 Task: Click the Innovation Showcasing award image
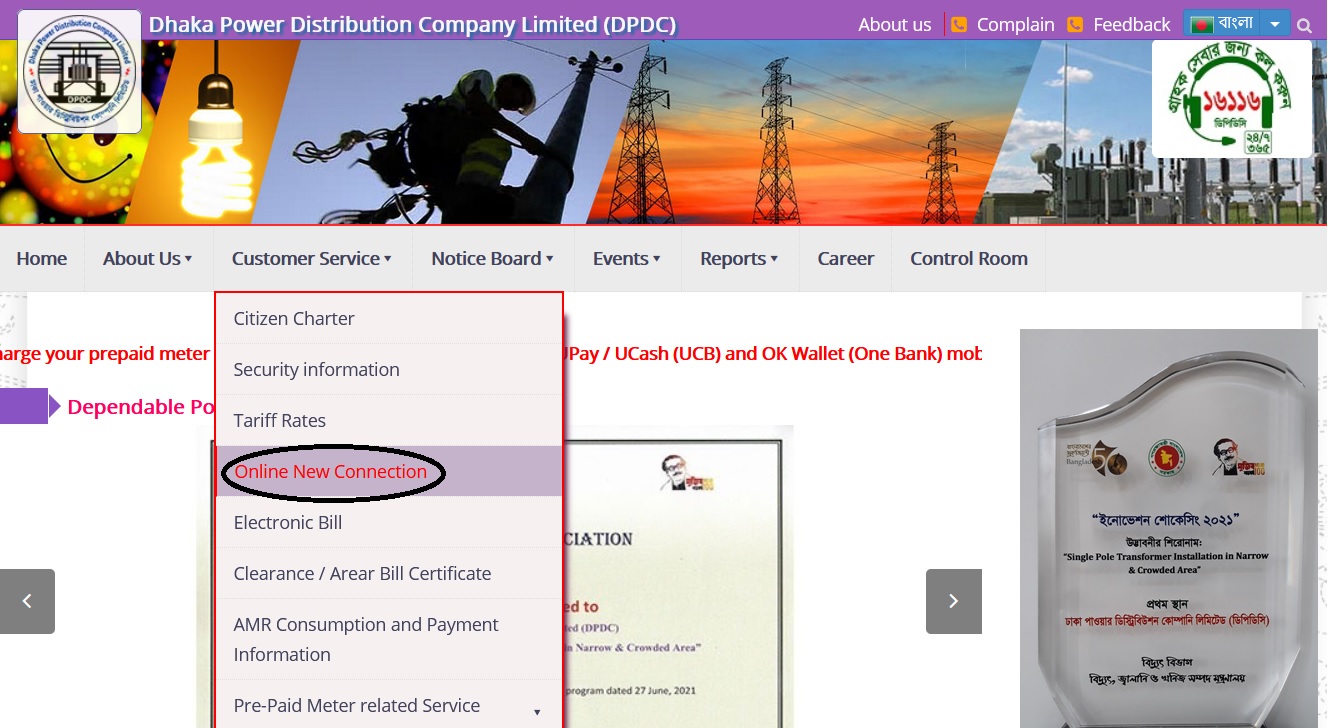(x=1168, y=528)
